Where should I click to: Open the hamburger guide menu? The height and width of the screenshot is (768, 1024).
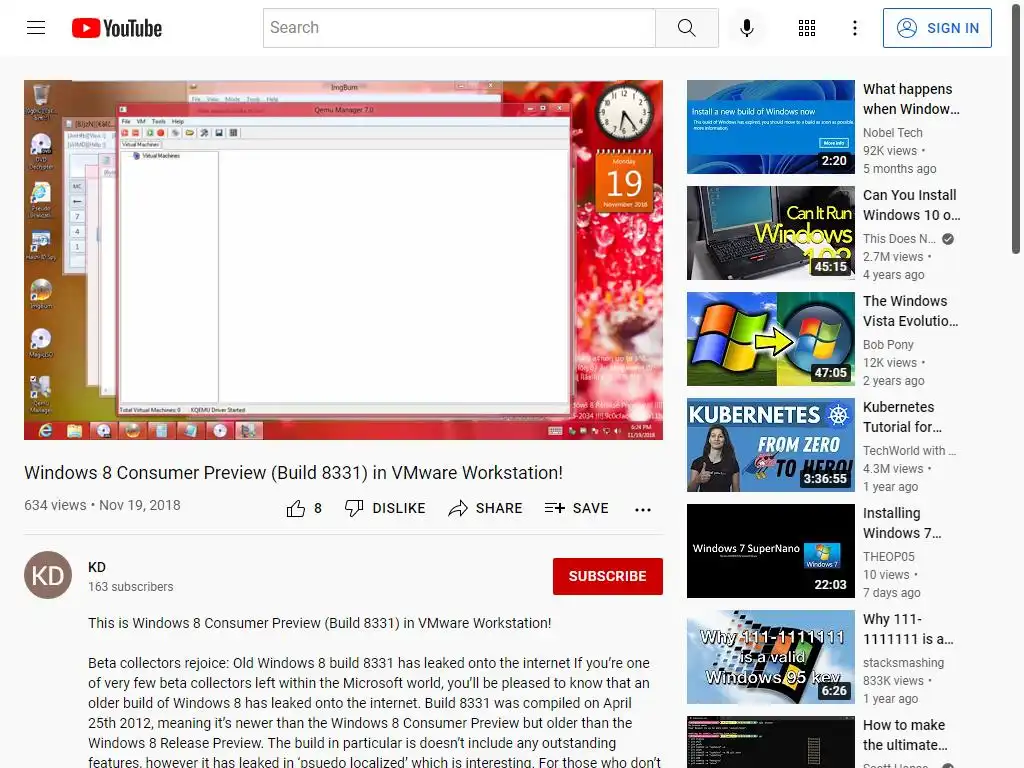[x=36, y=27]
